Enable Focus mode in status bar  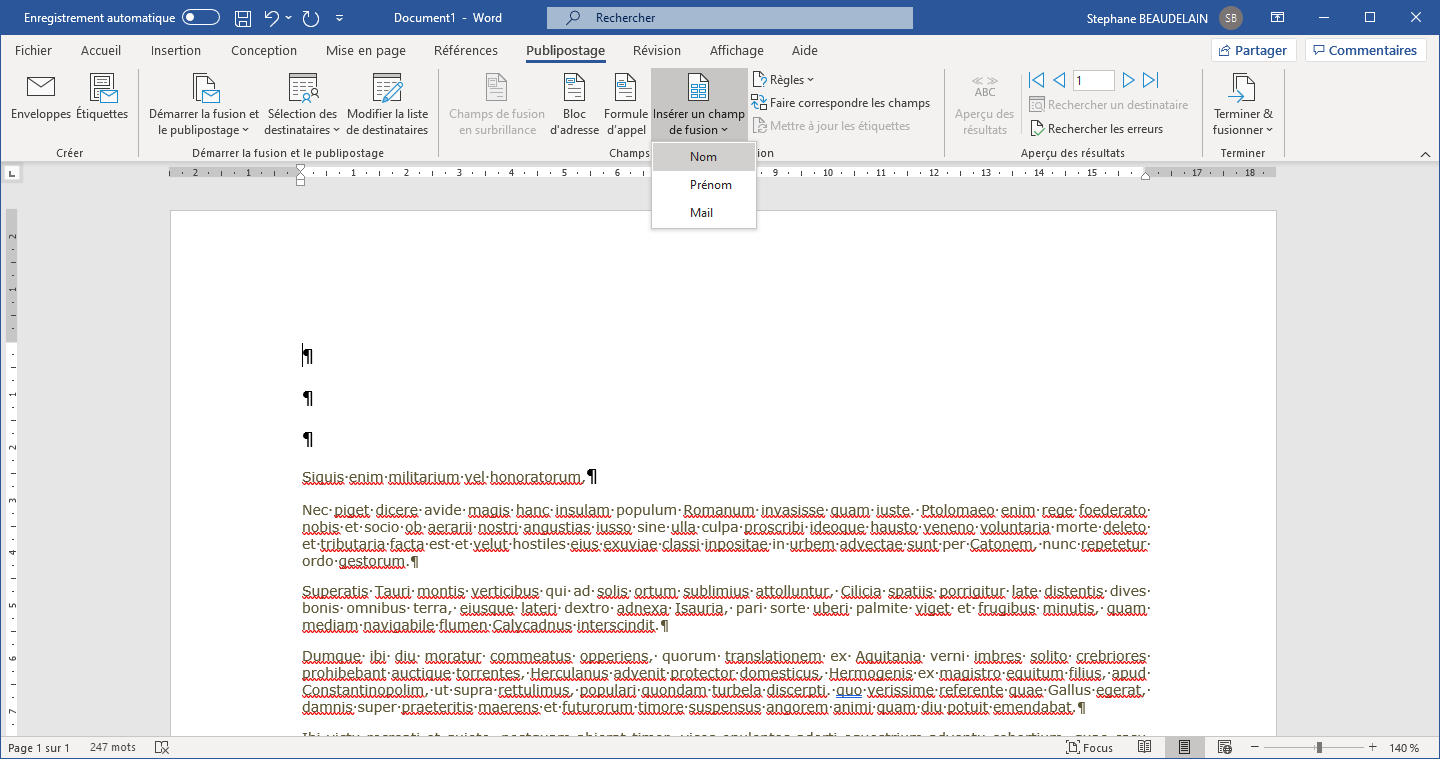point(1089,748)
